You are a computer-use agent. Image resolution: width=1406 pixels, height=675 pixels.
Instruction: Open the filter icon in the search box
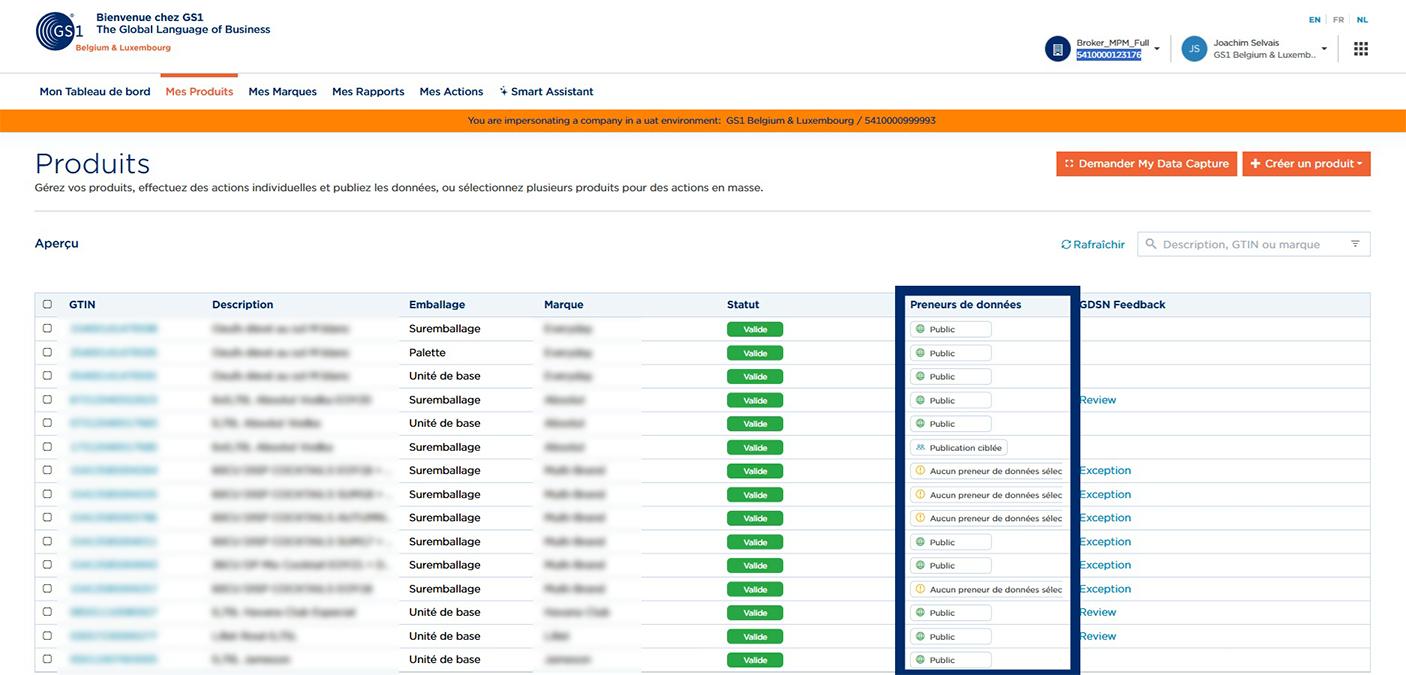[1356, 244]
